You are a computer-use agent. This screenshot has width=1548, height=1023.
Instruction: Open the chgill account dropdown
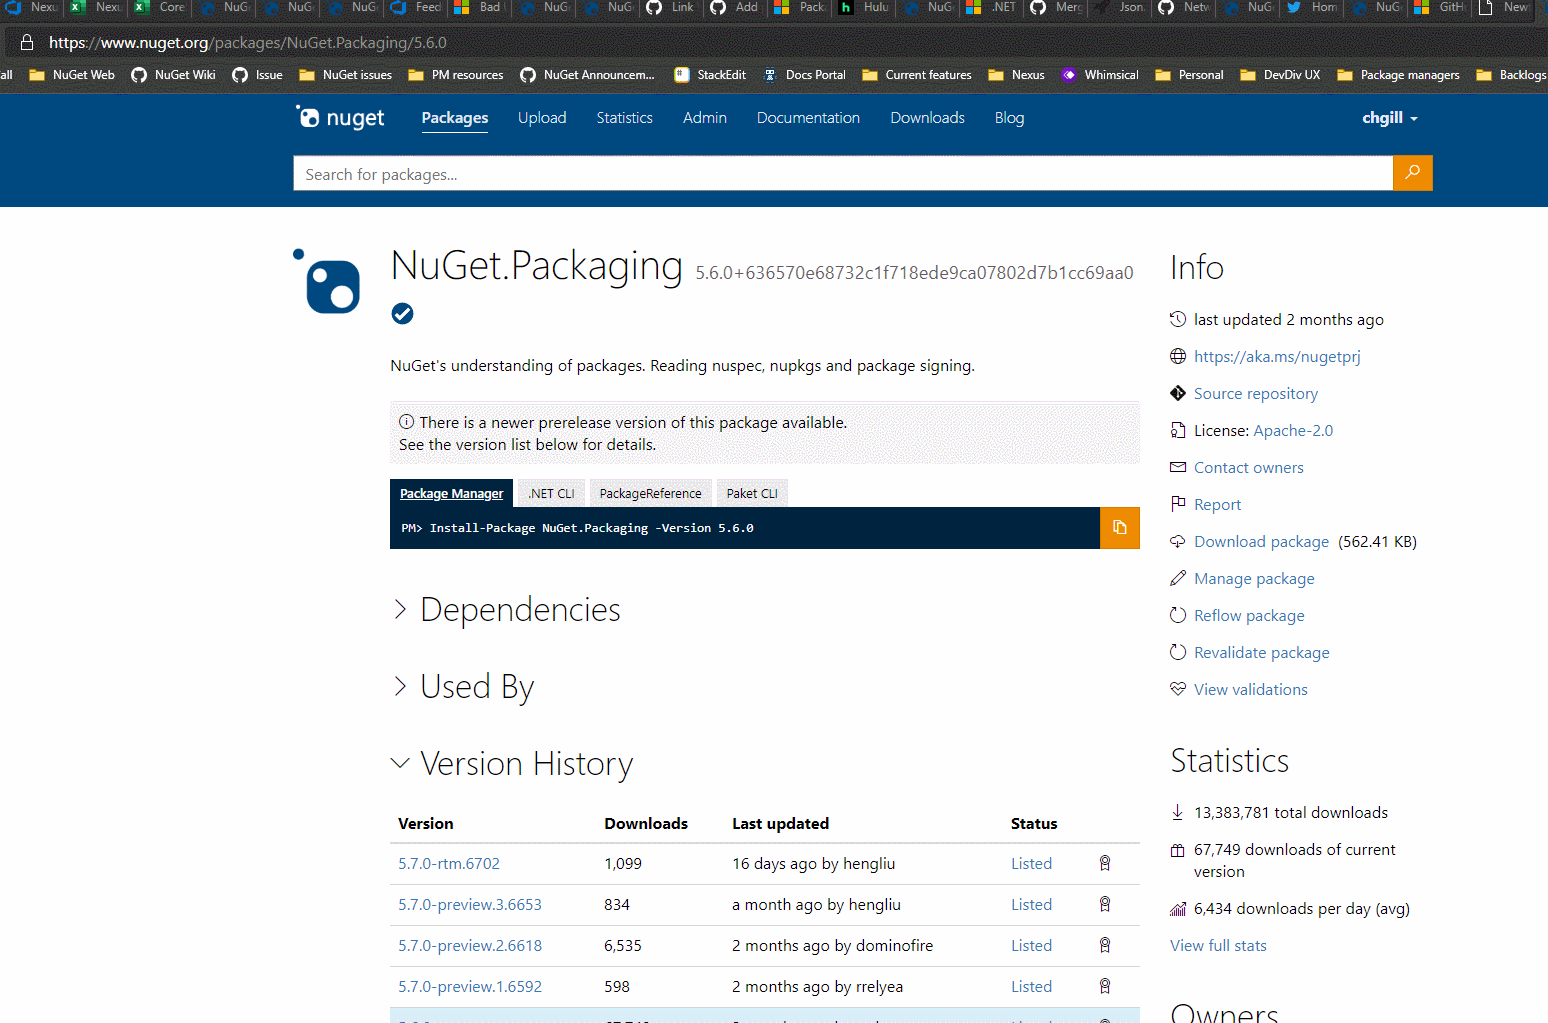coord(1390,118)
